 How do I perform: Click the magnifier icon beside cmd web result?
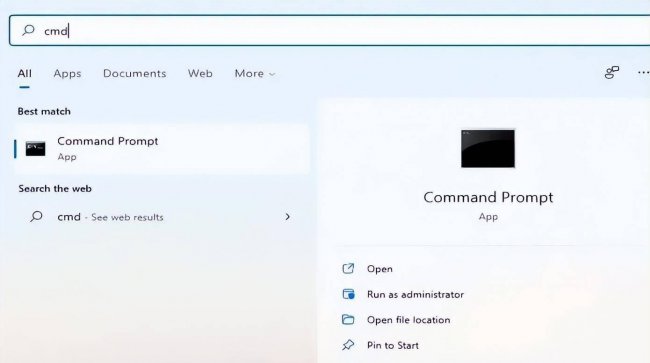(x=36, y=216)
